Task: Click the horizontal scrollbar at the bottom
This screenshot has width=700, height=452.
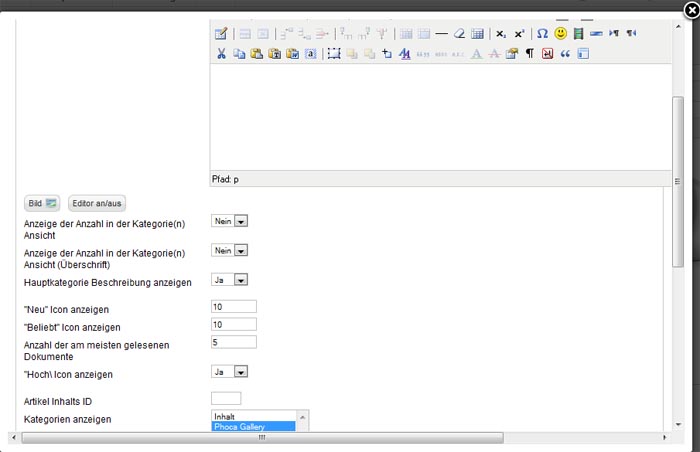Action: [262, 438]
